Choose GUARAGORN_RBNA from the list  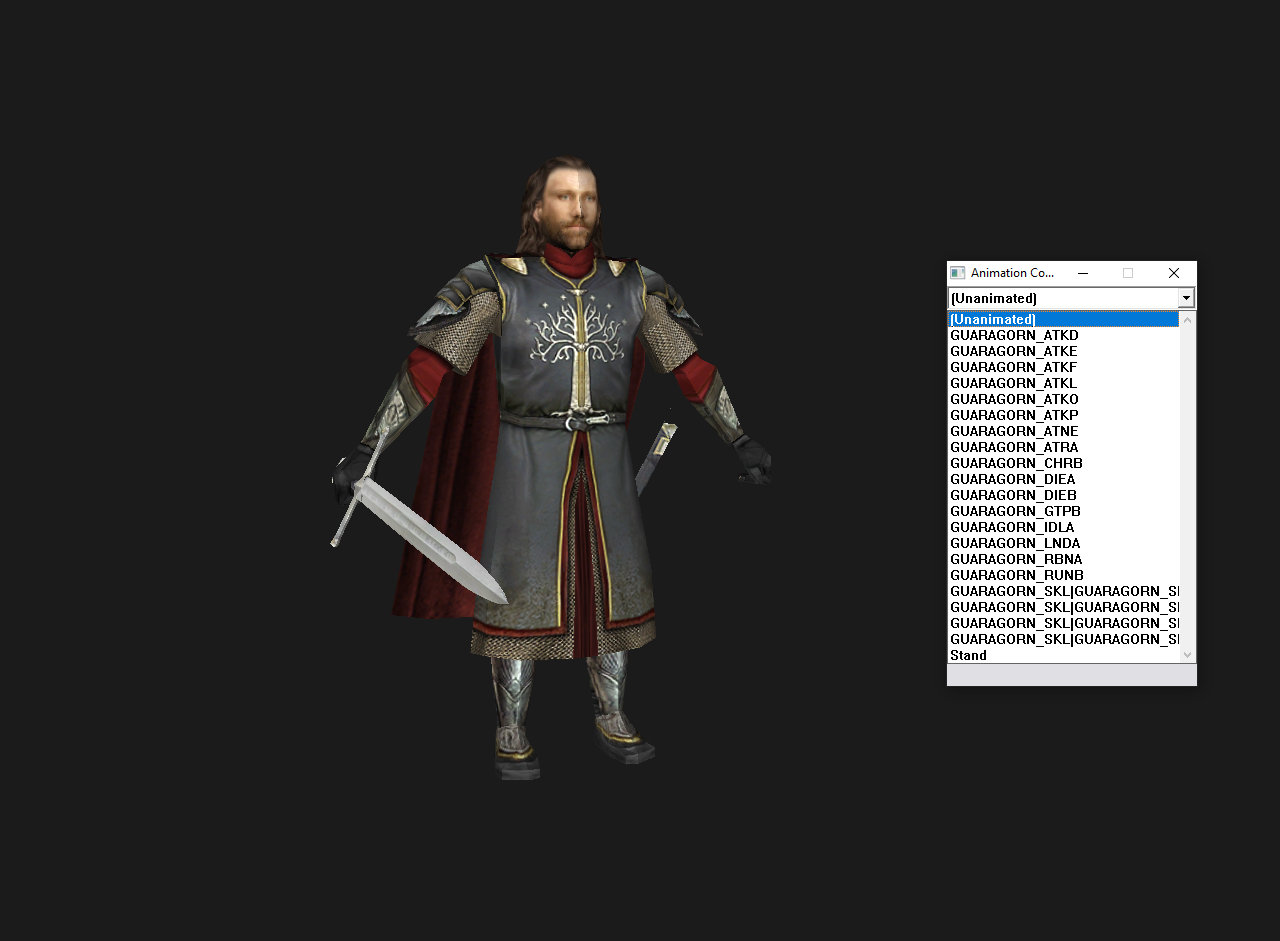point(1064,559)
